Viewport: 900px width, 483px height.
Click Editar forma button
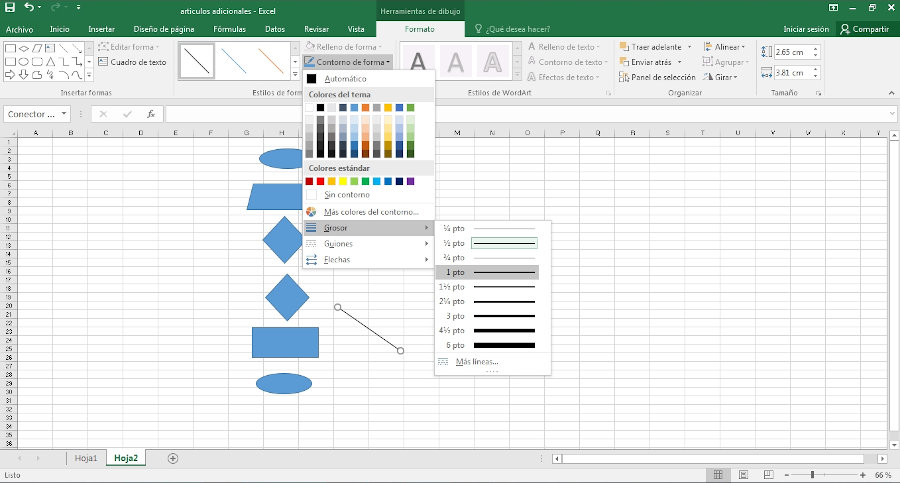click(129, 47)
